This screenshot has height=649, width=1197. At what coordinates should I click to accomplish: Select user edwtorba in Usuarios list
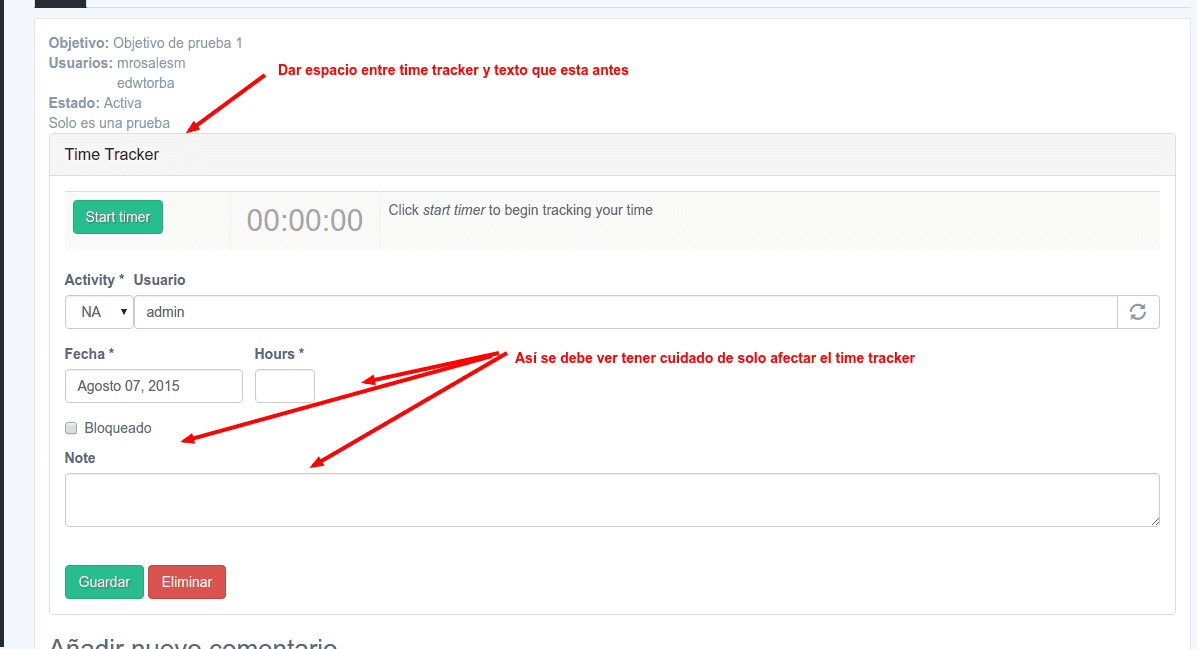(146, 83)
